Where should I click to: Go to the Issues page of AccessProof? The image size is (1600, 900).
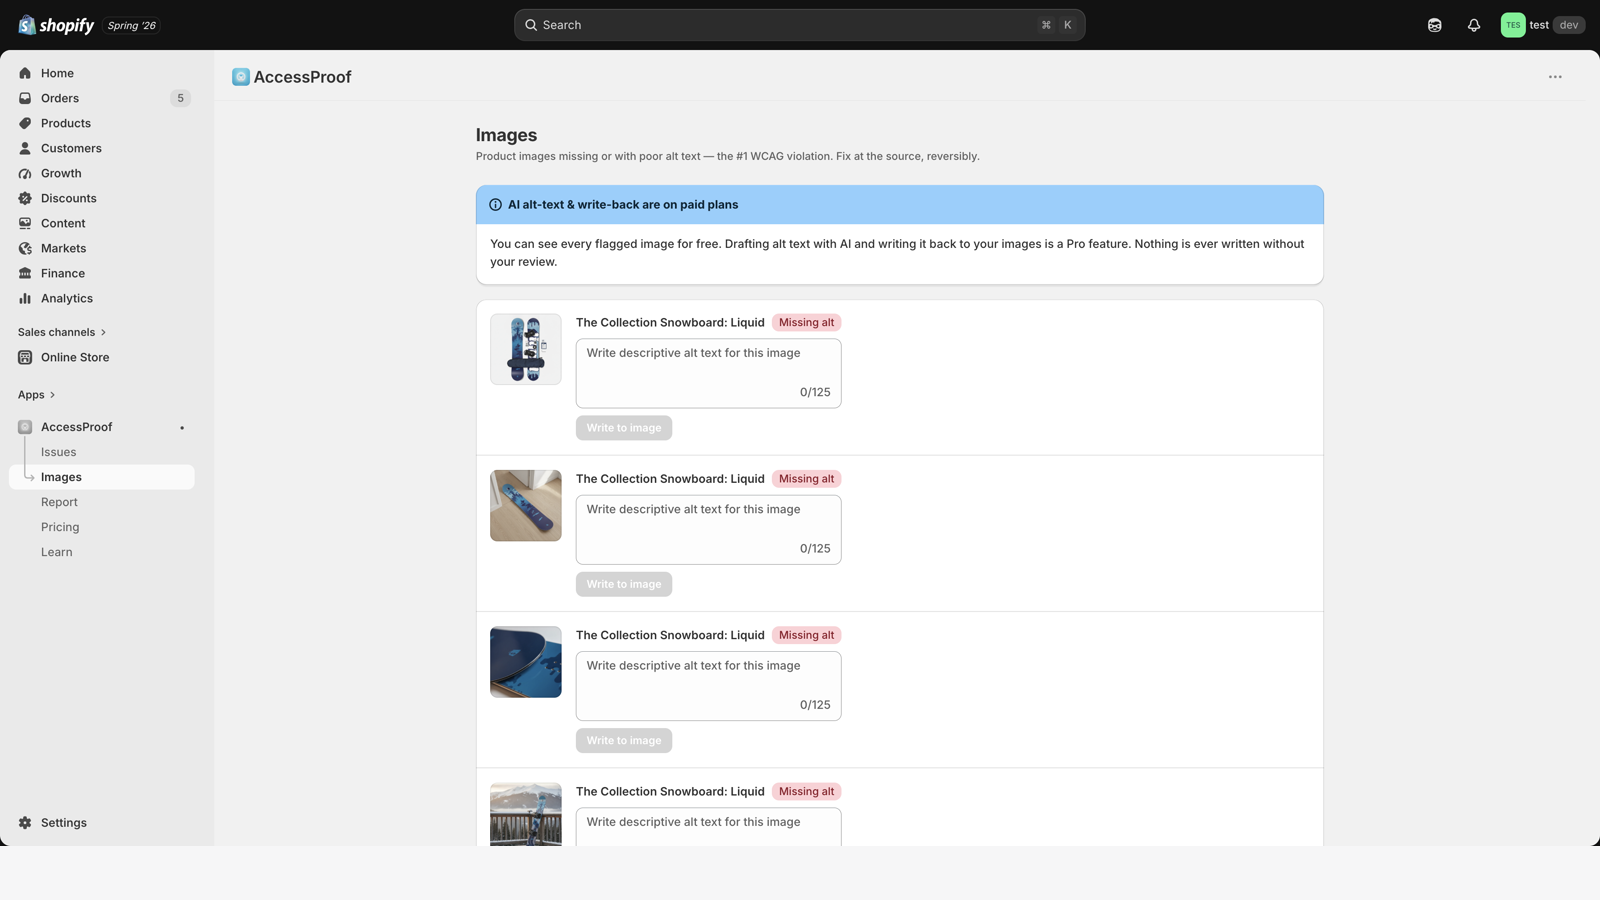click(58, 452)
